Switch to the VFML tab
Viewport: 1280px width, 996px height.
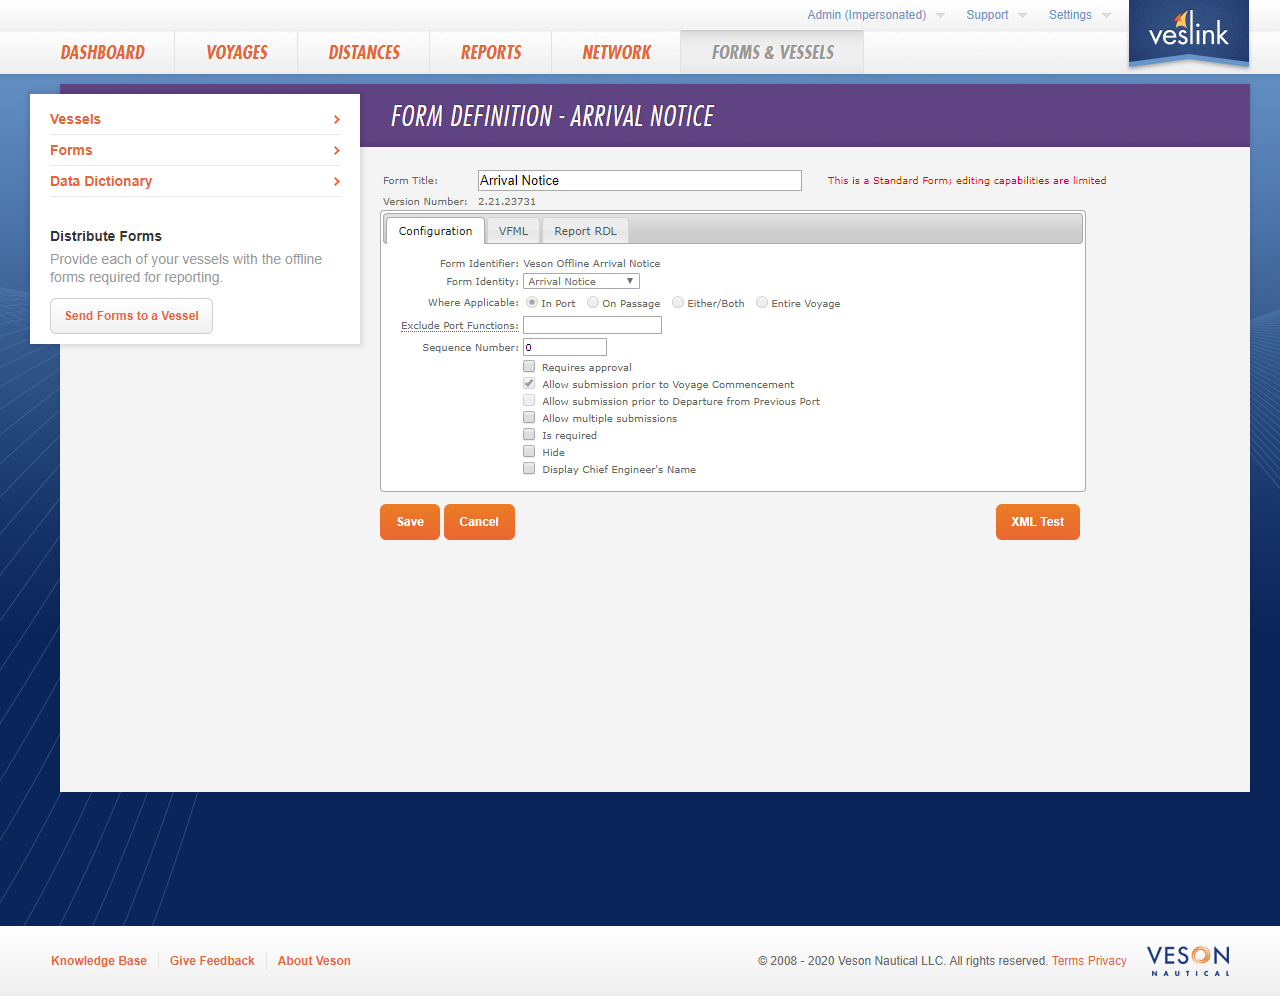pos(513,230)
